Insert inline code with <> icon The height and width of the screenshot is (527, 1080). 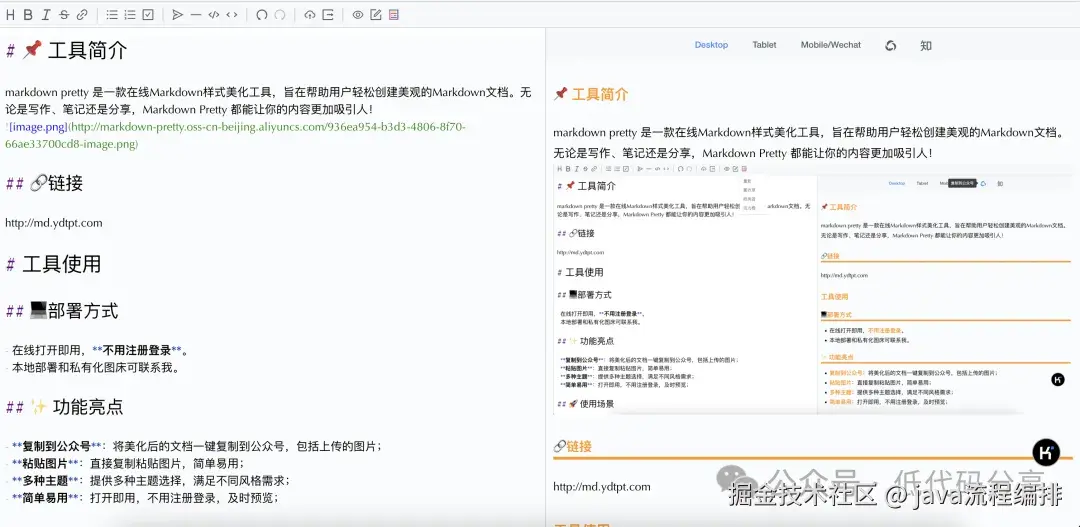[232, 14]
